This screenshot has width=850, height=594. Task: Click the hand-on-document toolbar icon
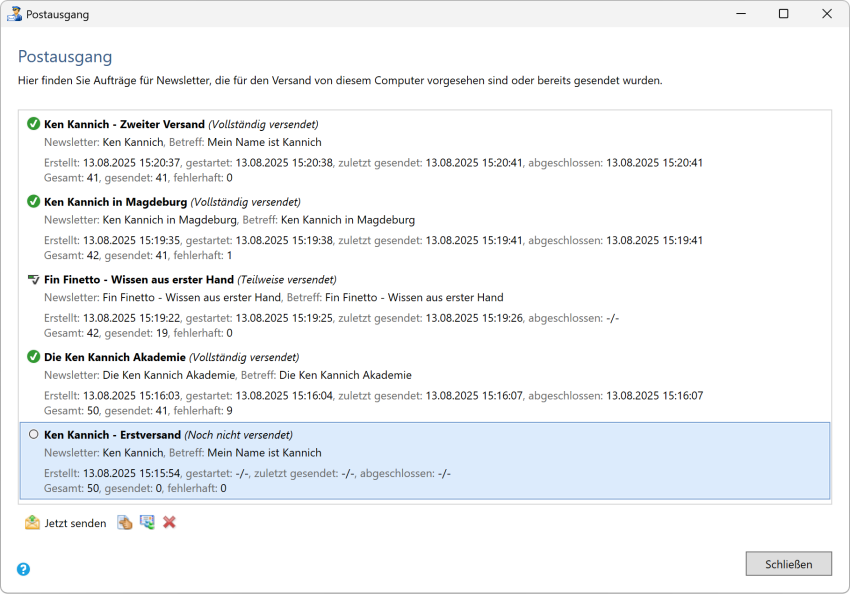tap(124, 523)
